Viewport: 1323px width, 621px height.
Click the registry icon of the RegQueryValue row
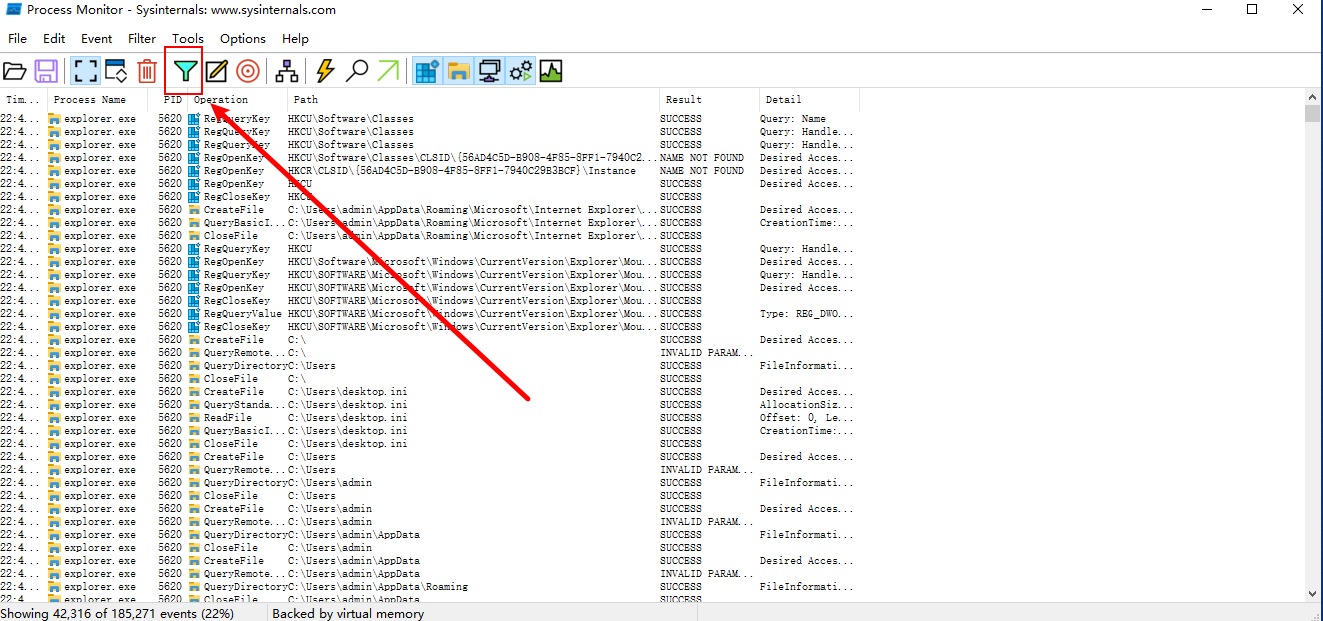point(194,314)
